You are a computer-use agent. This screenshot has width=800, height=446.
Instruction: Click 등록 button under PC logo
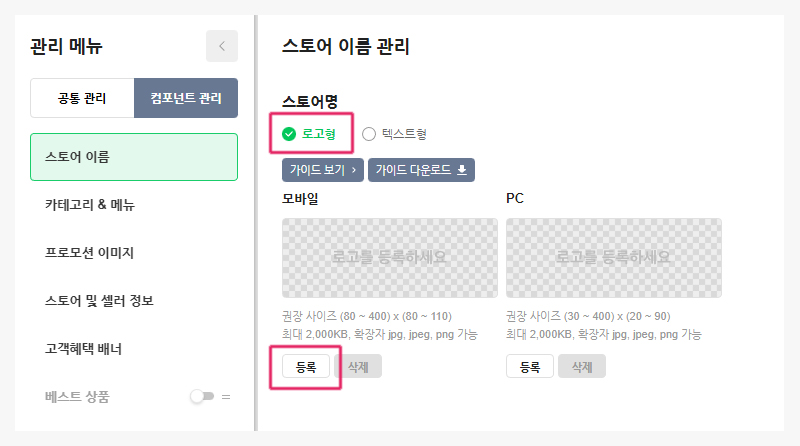pos(530,367)
